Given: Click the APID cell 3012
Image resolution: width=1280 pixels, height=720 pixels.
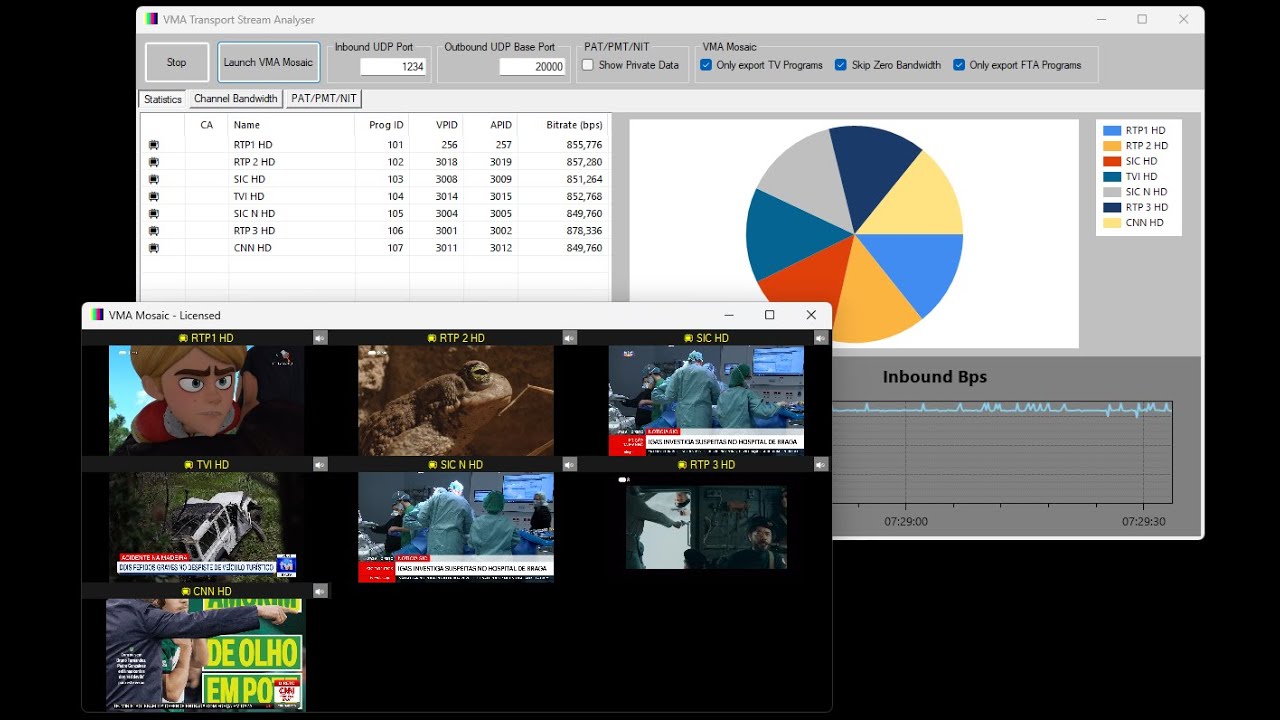Looking at the screenshot, I should (x=501, y=248).
